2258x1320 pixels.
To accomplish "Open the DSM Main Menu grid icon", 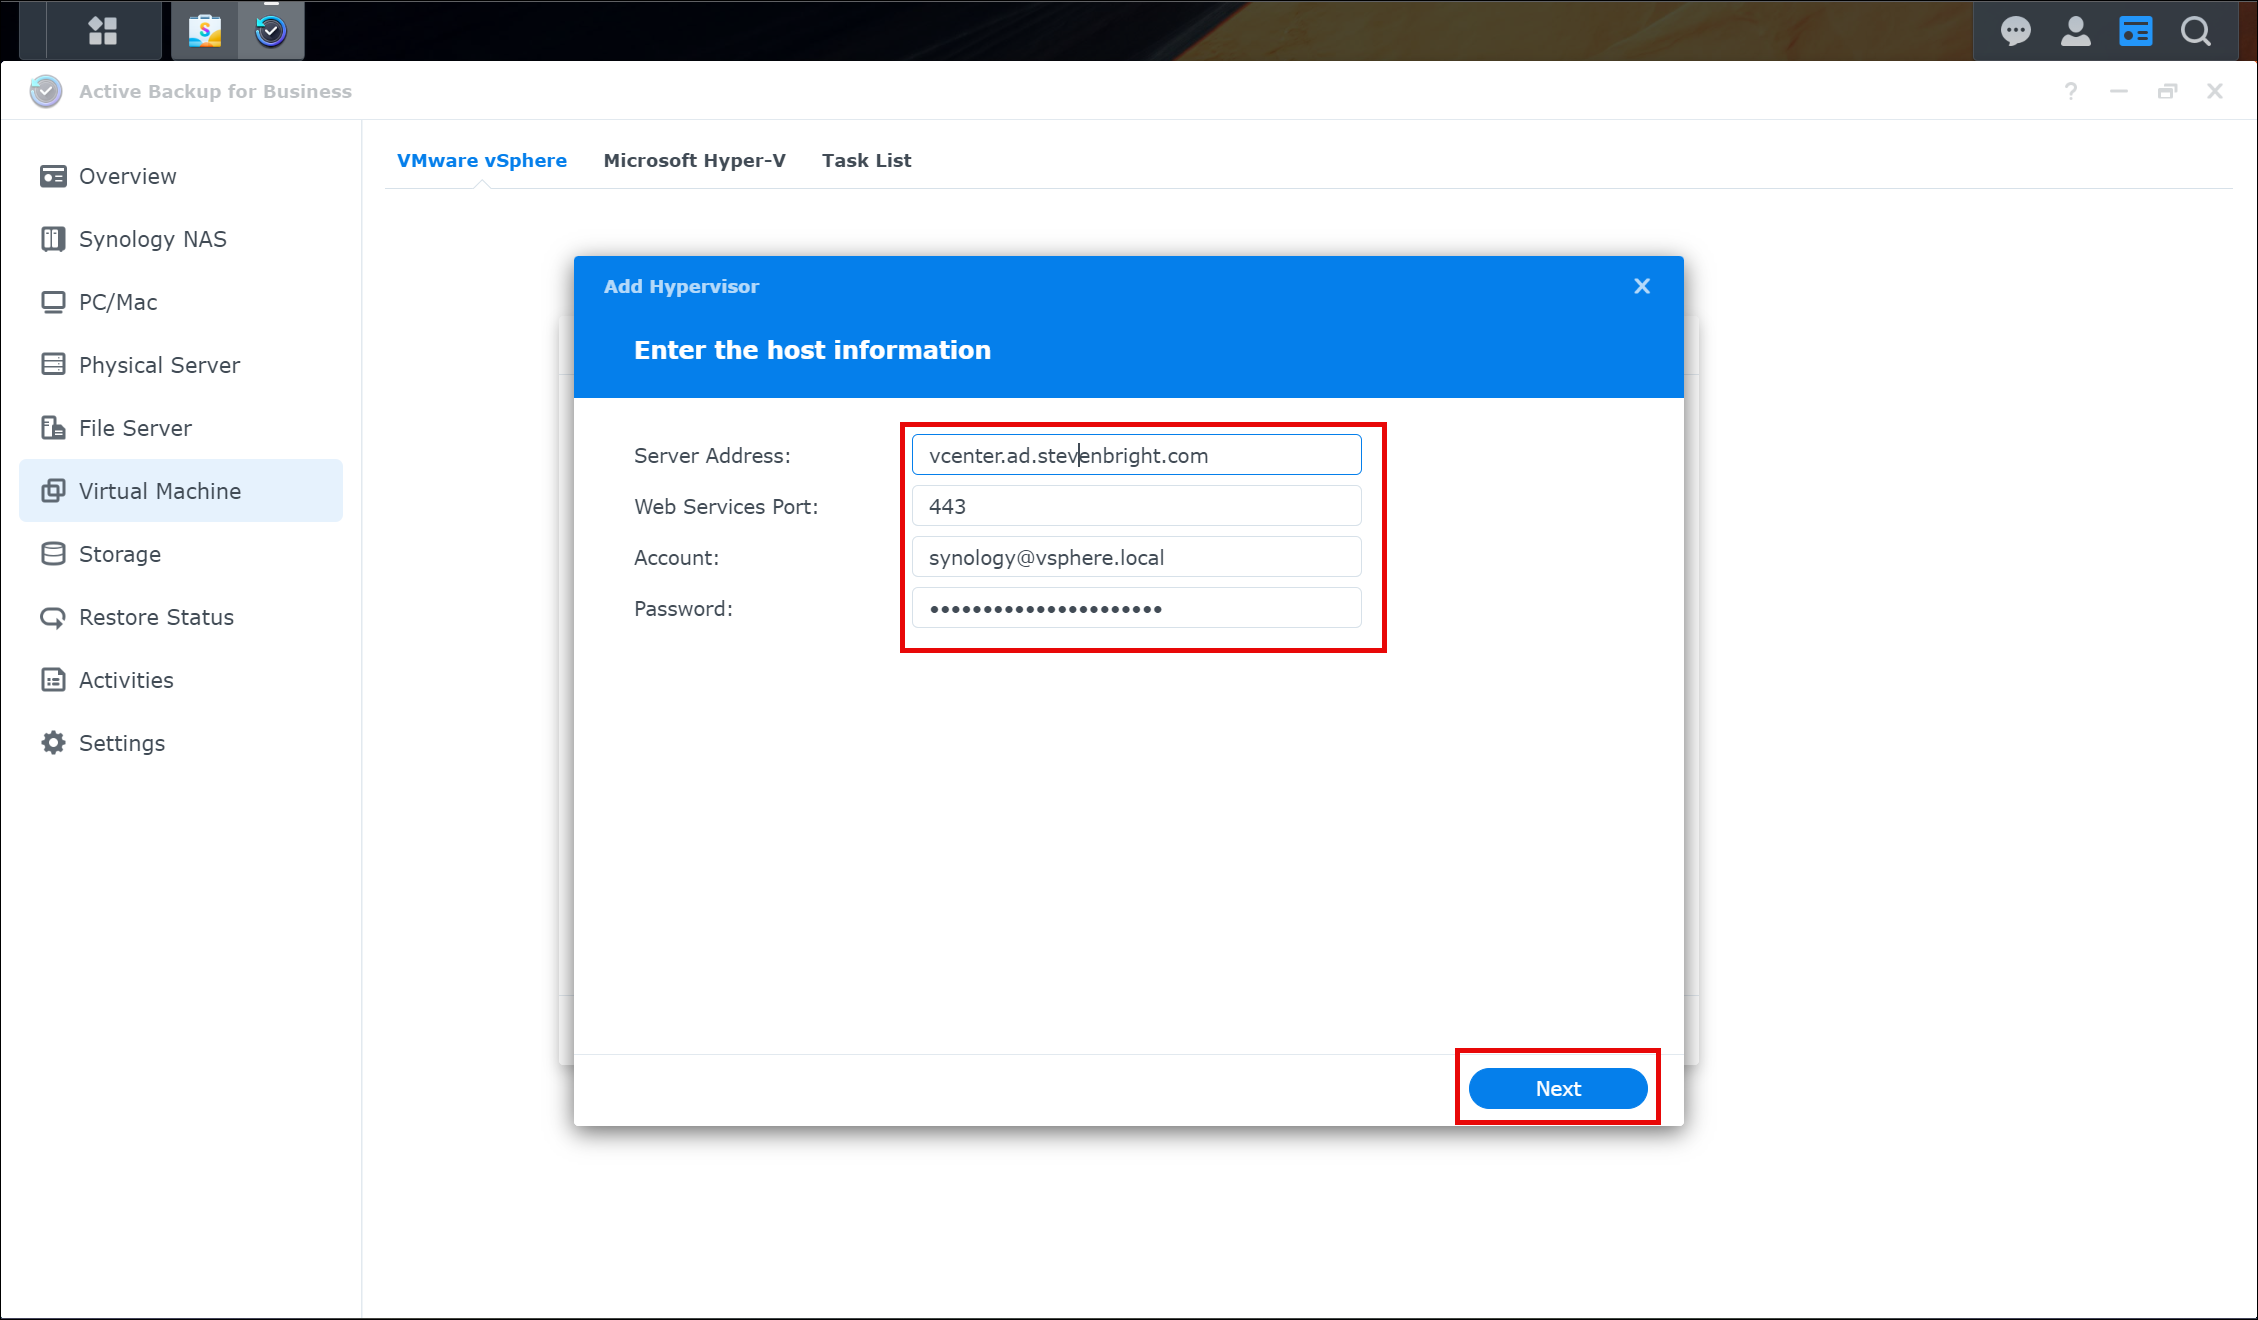I will coord(102,30).
